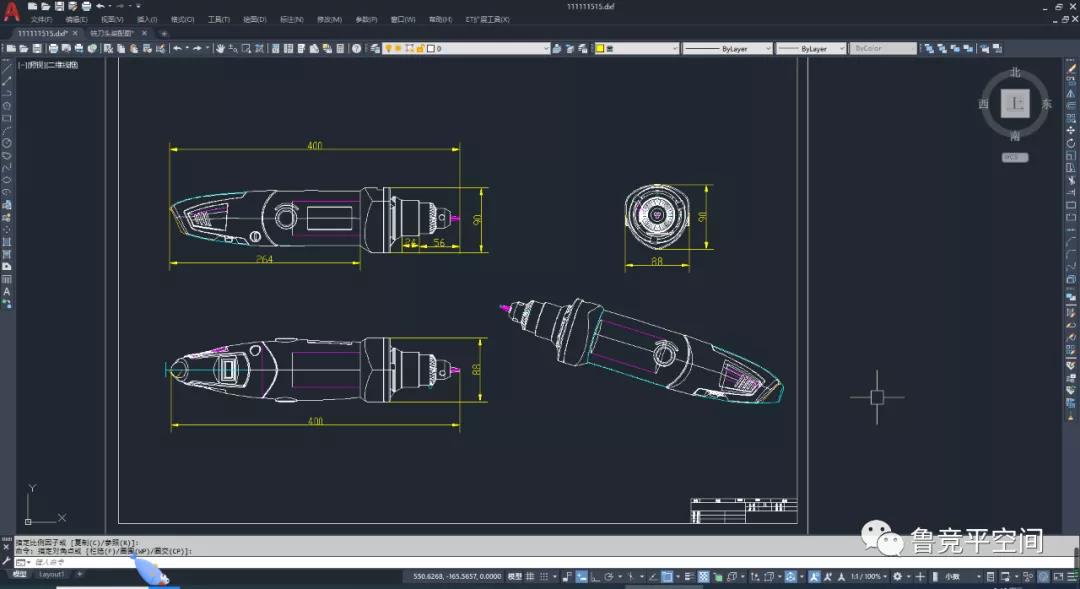Switch to the Layout1 tab

pyautogui.click(x=51, y=575)
